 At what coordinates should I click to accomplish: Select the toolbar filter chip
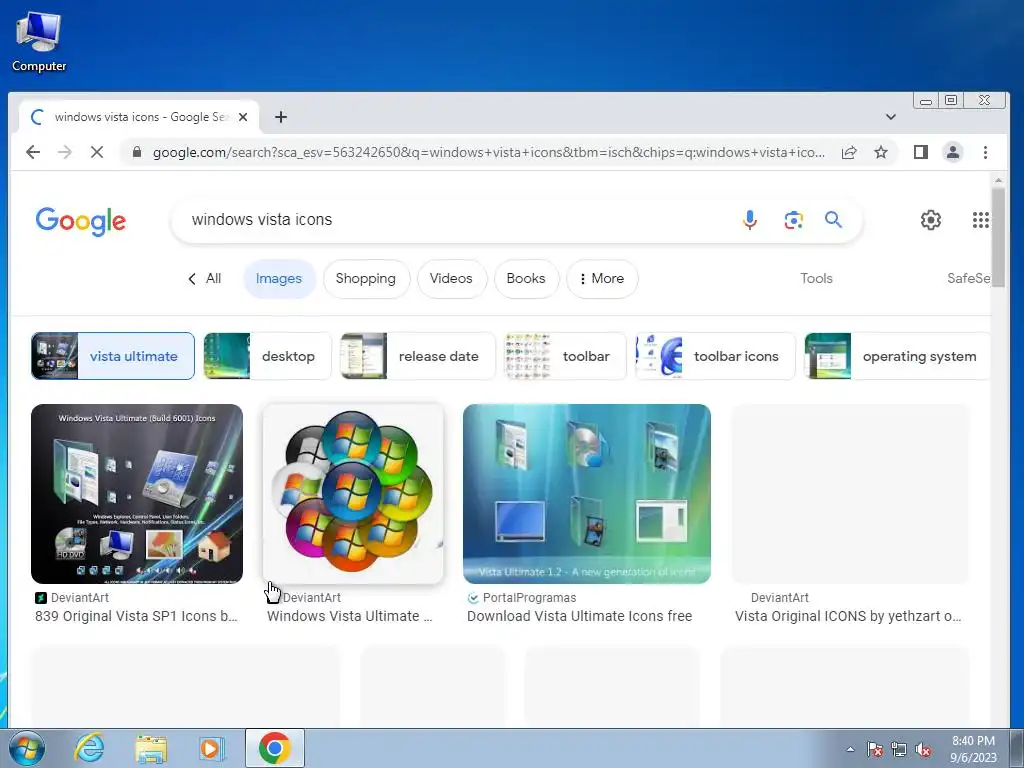(565, 356)
